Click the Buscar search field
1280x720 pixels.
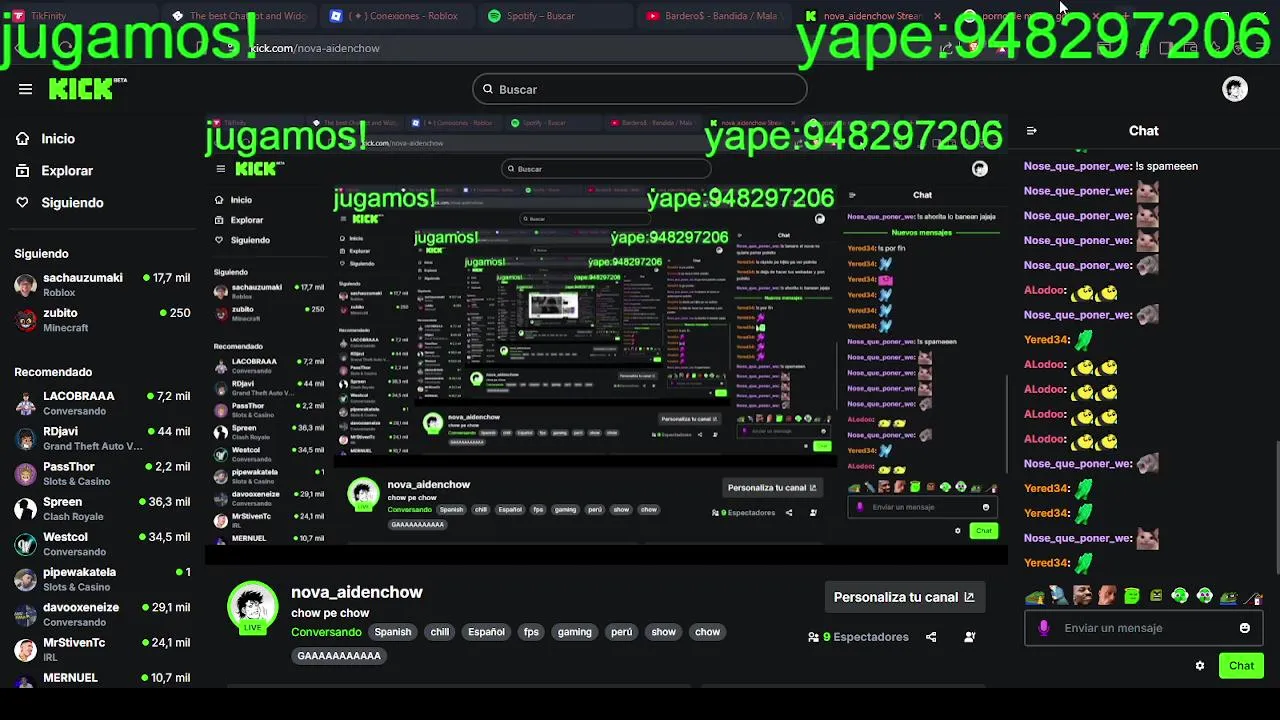point(640,89)
